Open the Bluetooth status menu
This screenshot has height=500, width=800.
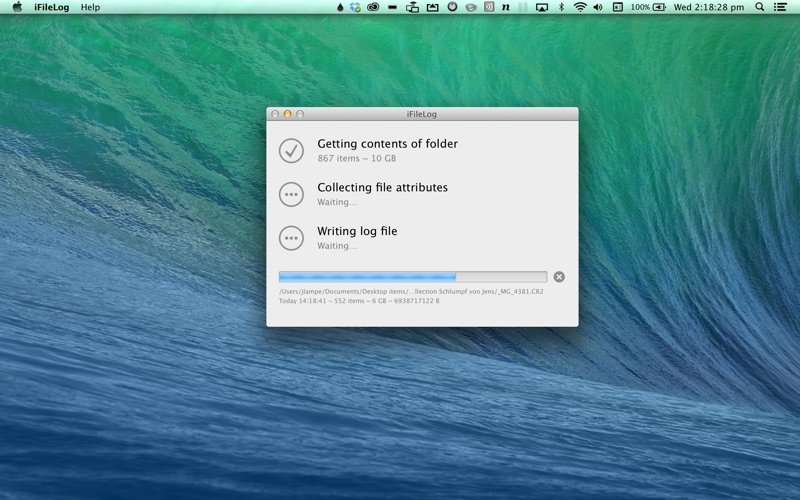[x=561, y=7]
